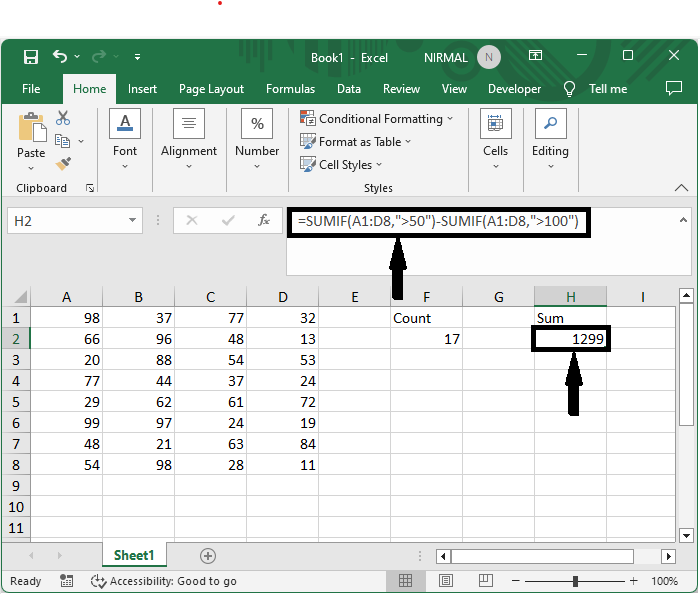This screenshot has height=594, width=700.
Task: Click the NIRMAL account avatar
Action: pos(488,57)
